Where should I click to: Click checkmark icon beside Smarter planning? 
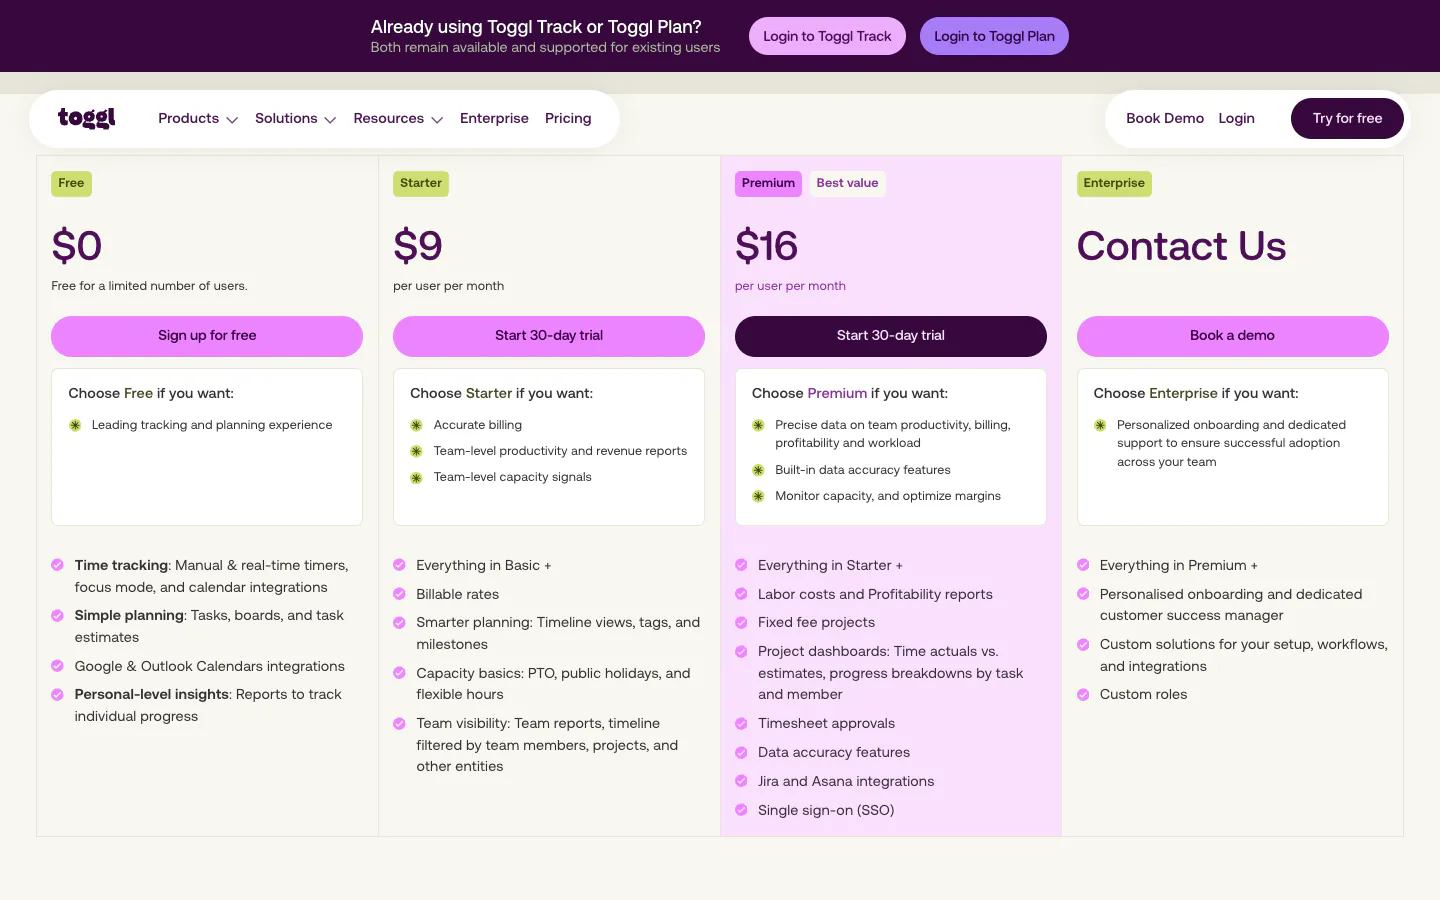(399, 622)
